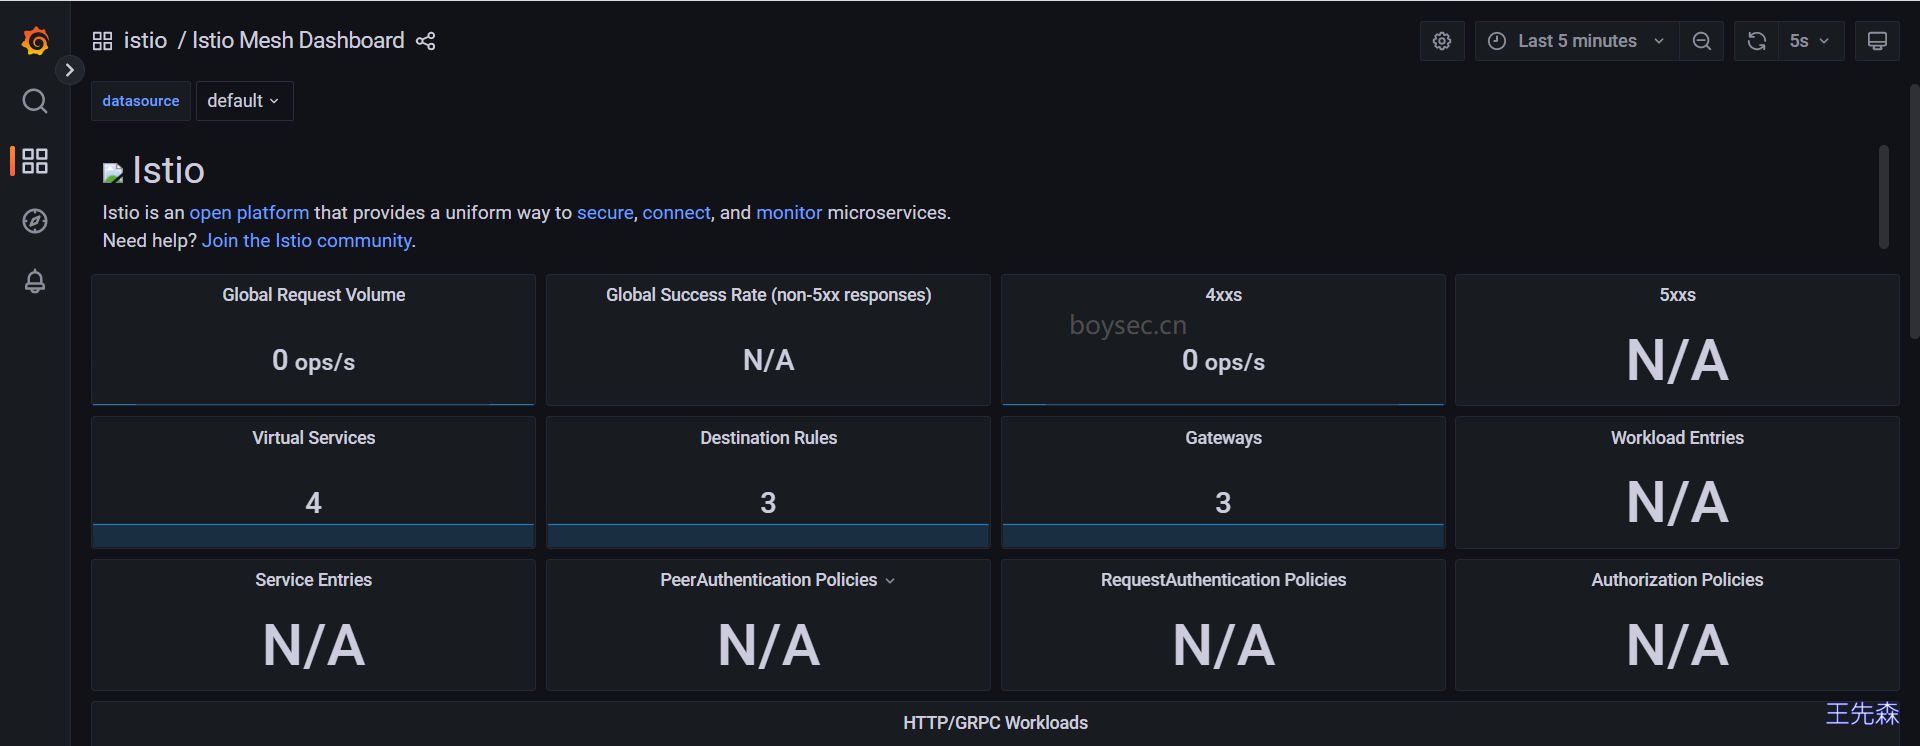Viewport: 1920px width, 746px height.
Task: Refresh the dashboard now
Action: 1756,41
